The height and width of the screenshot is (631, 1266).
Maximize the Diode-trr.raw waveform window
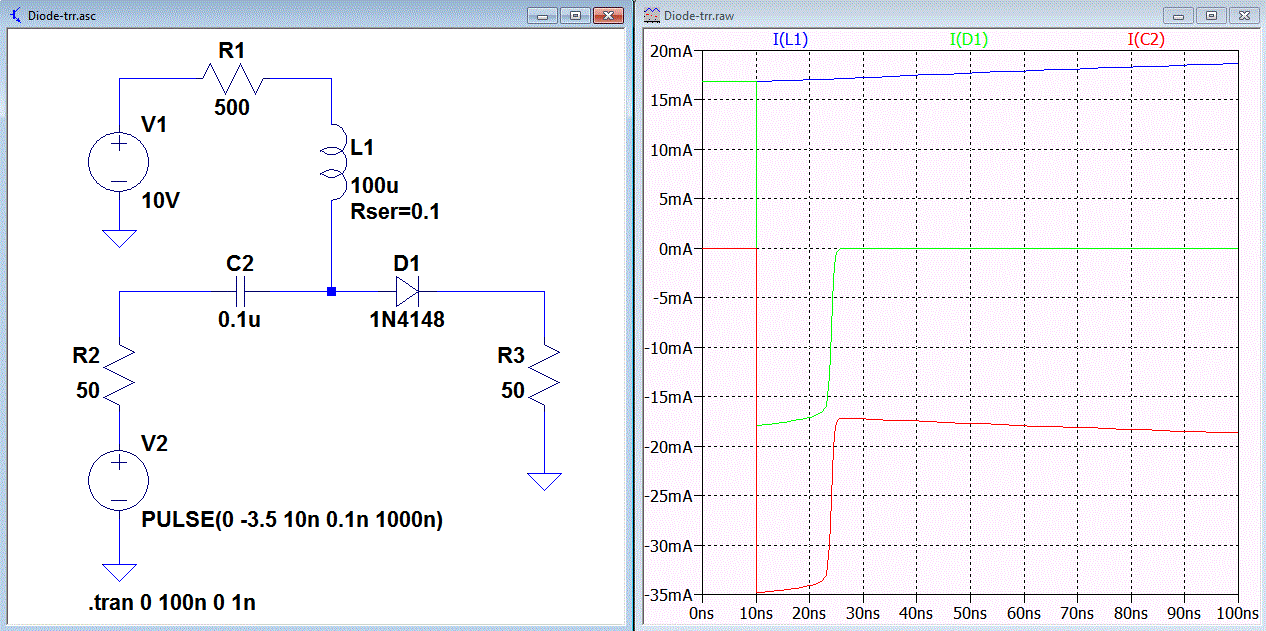pyautogui.click(x=1211, y=16)
